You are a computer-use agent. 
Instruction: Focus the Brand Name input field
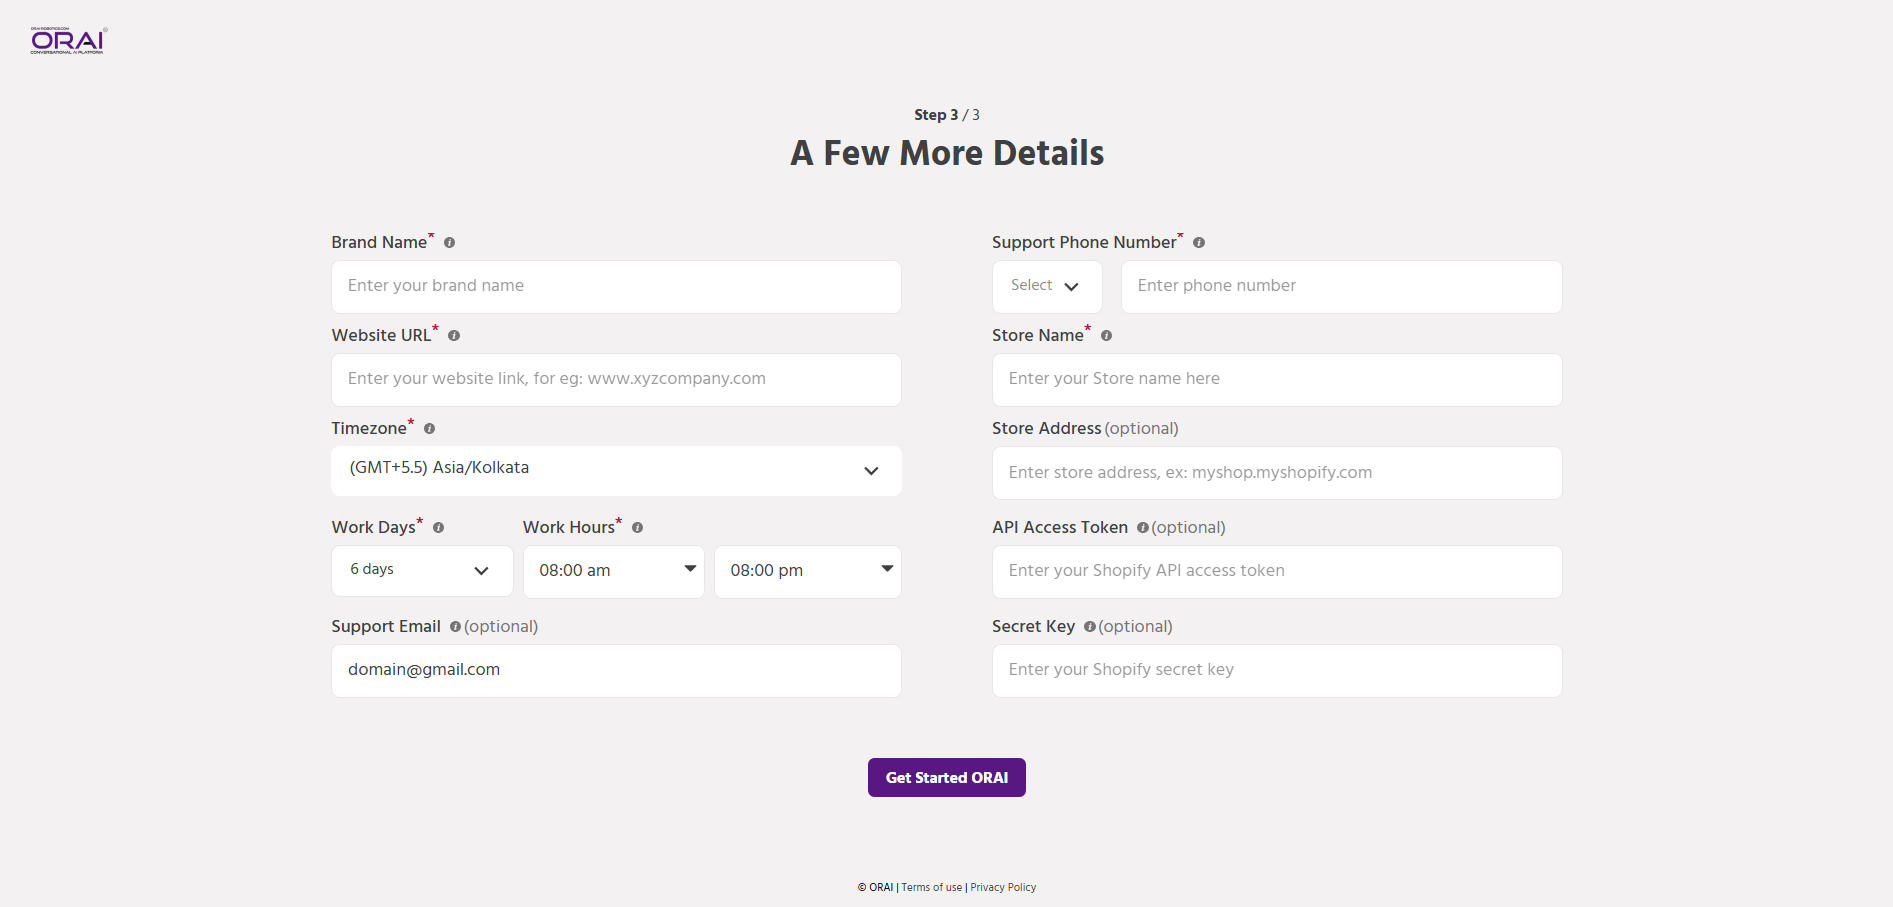tap(616, 286)
